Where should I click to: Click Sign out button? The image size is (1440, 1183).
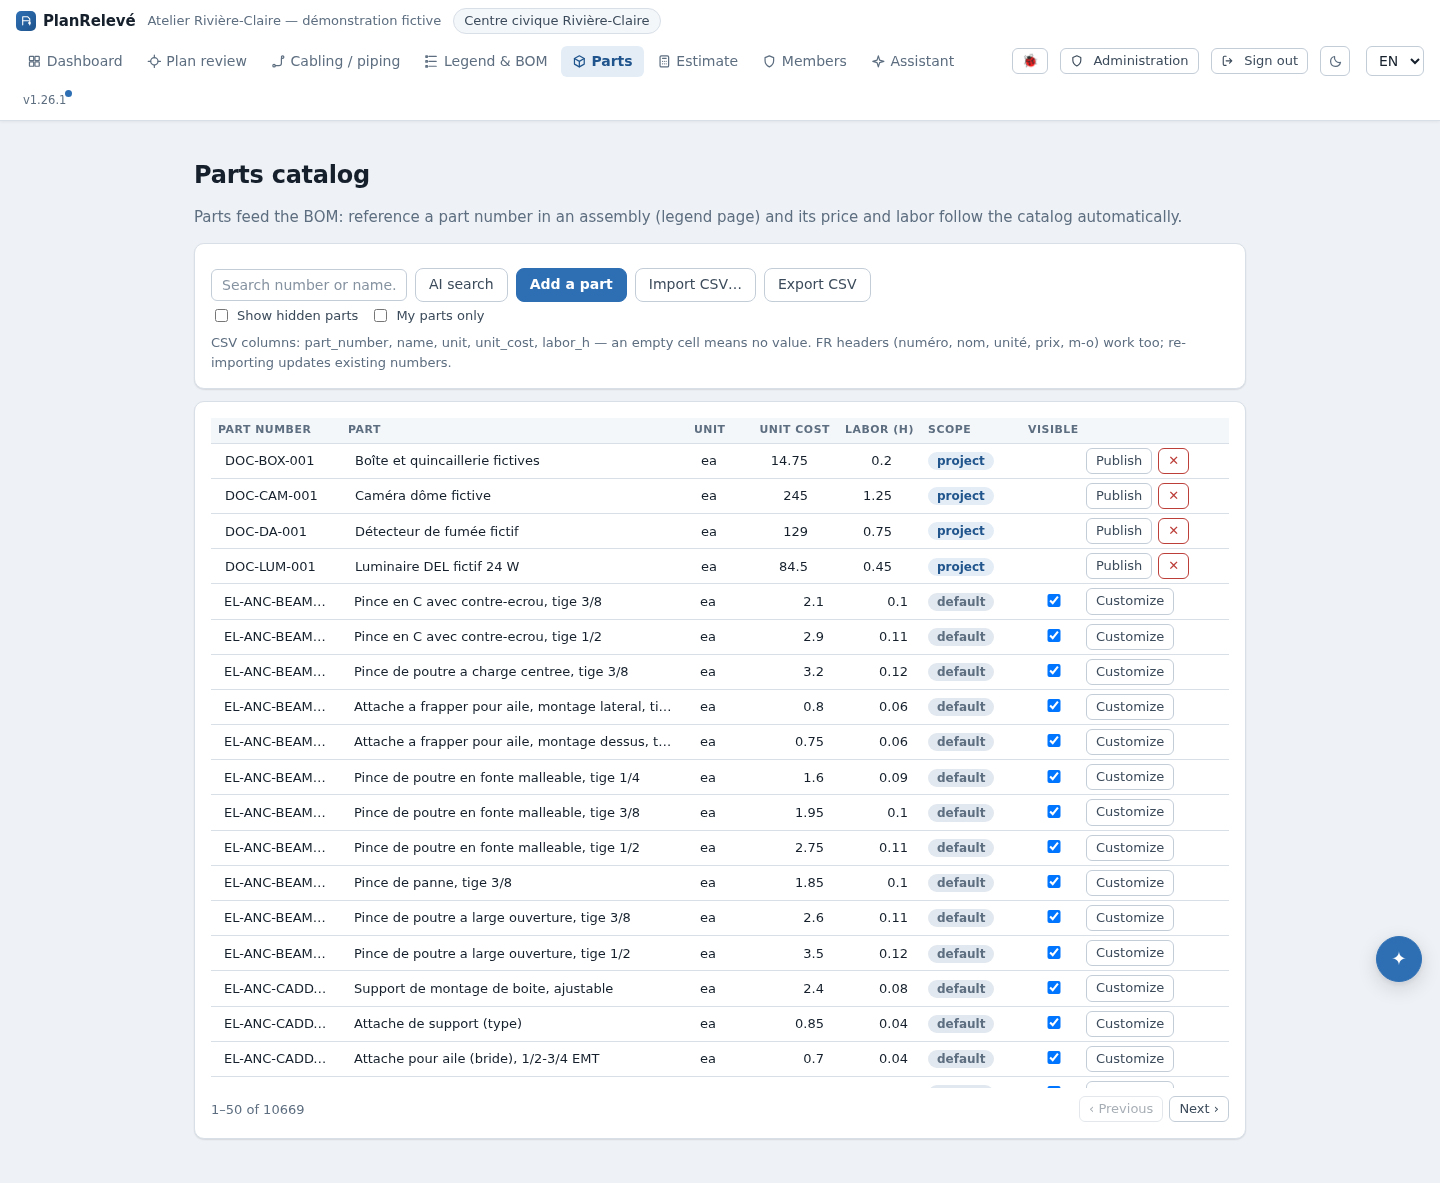[x=1259, y=61]
